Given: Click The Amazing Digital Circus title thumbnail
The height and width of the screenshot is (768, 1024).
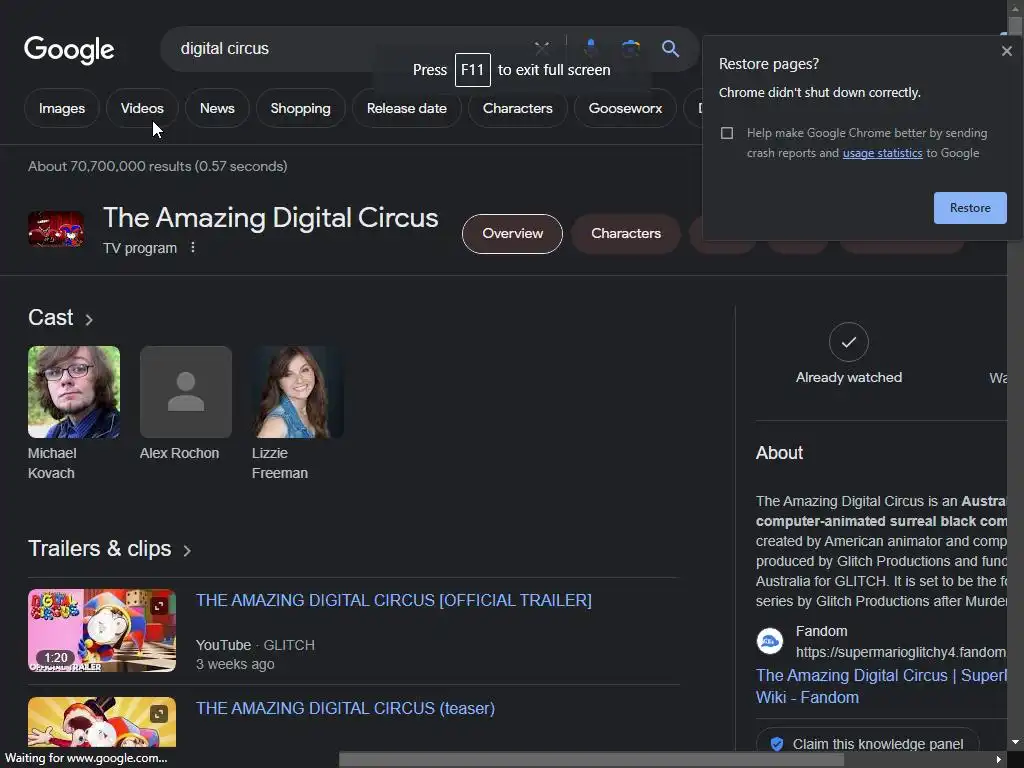Looking at the screenshot, I should (56, 229).
